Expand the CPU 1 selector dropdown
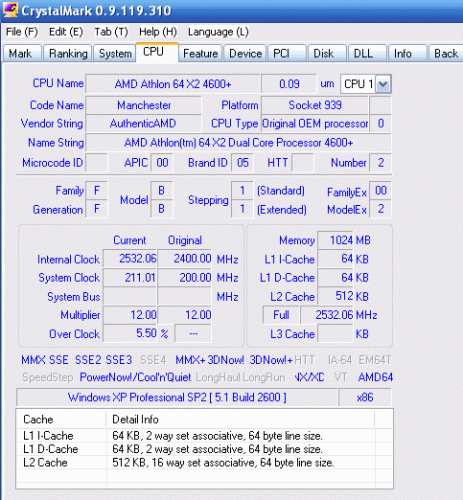 coord(383,84)
